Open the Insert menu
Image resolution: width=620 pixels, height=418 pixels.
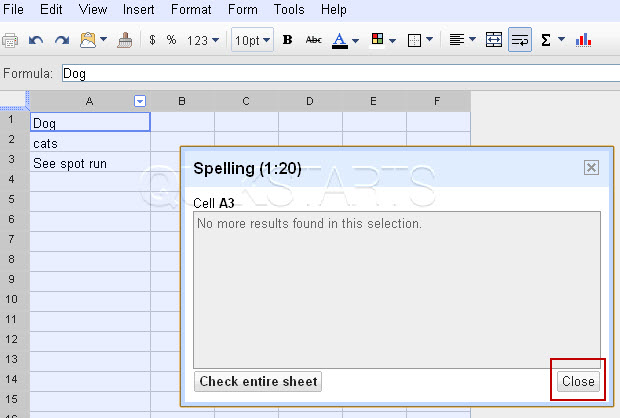pyautogui.click(x=138, y=9)
